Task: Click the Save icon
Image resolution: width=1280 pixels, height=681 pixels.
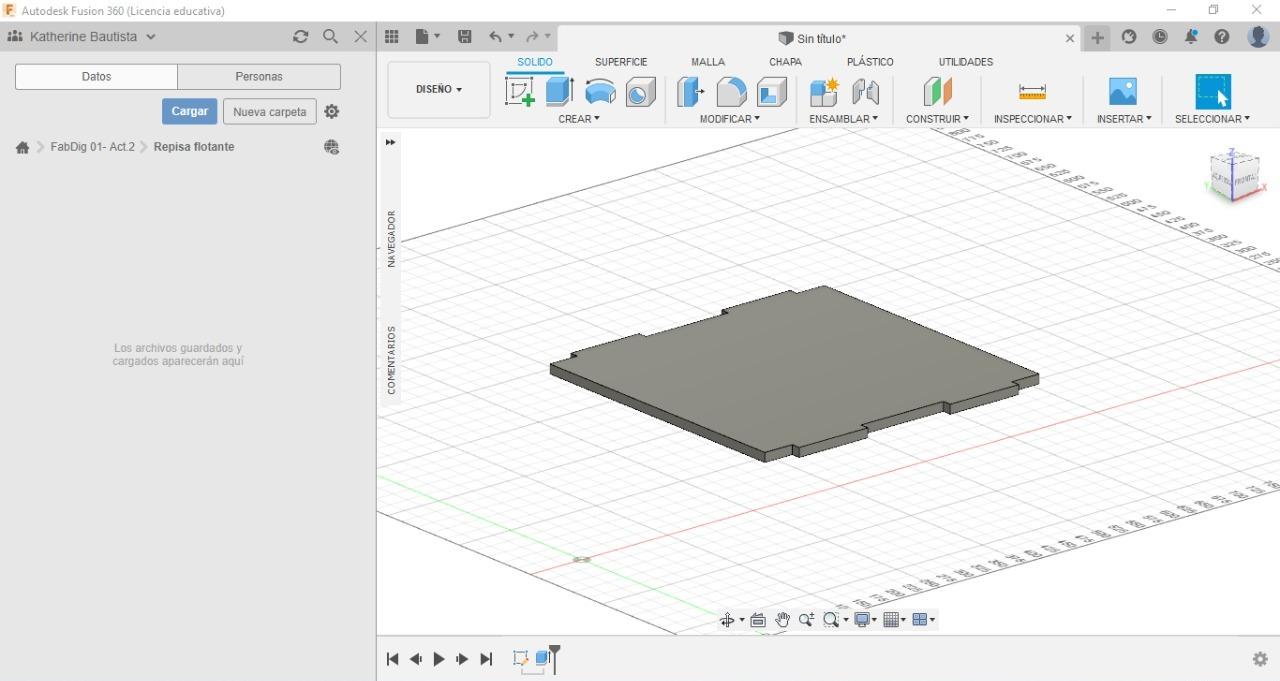Action: point(465,37)
